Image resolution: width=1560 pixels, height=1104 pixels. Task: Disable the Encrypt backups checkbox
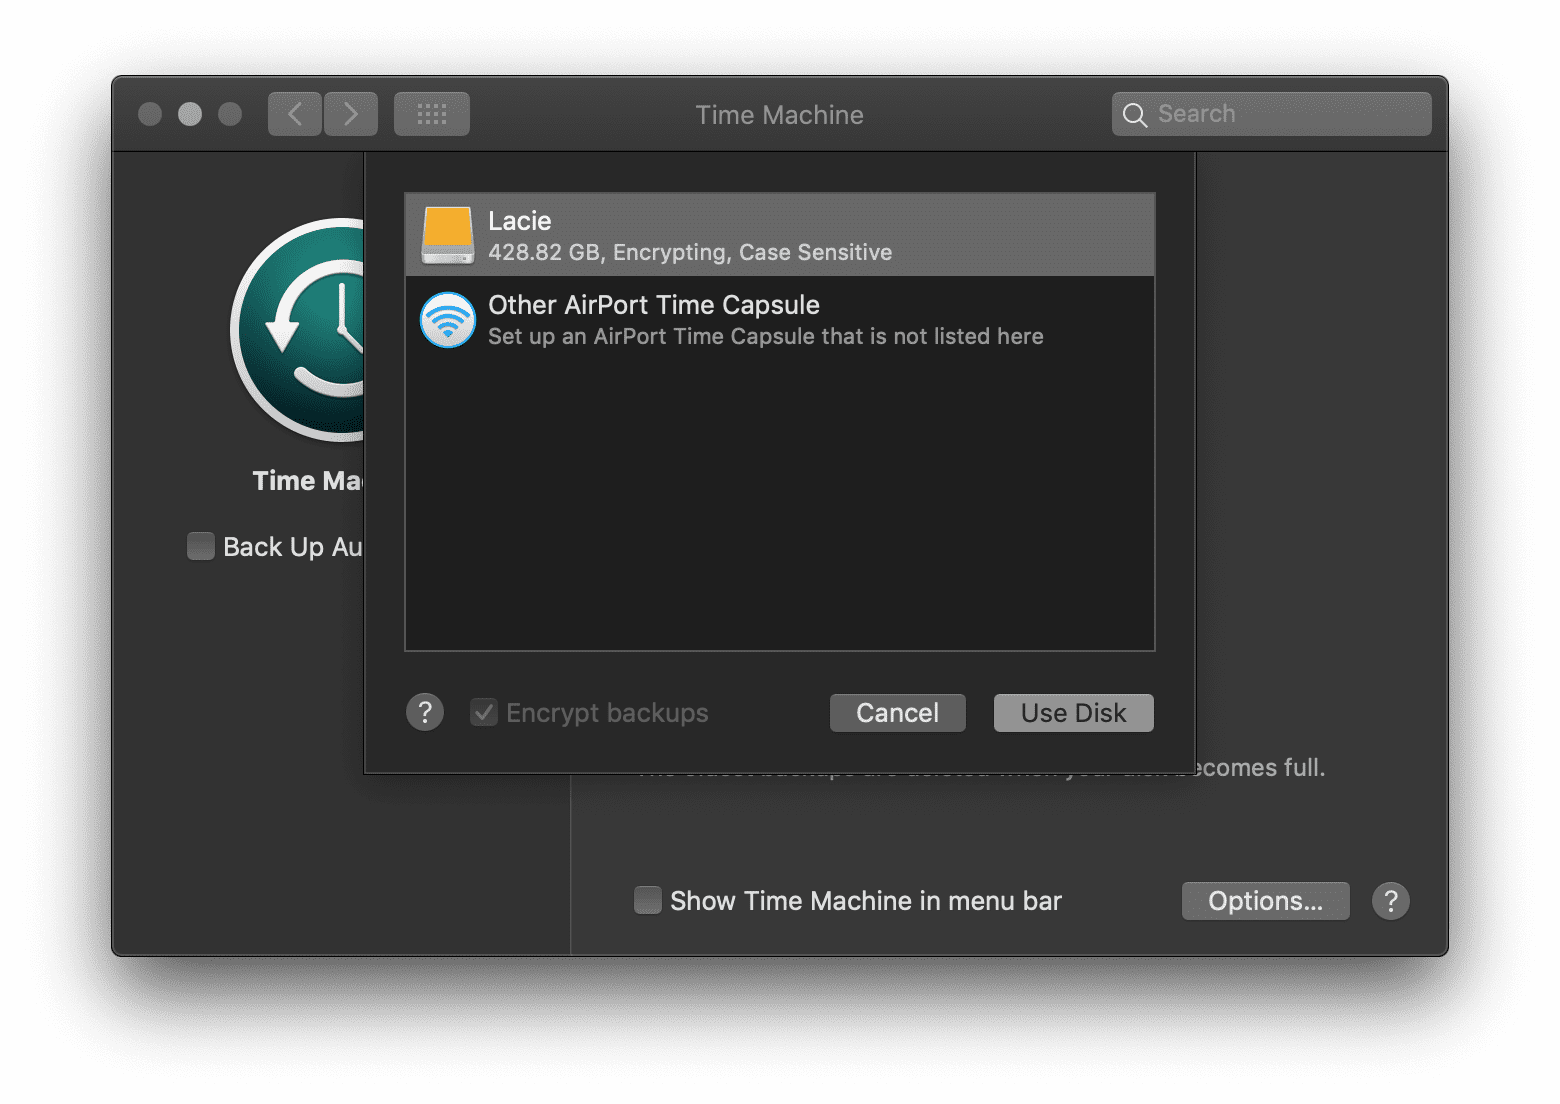[484, 712]
